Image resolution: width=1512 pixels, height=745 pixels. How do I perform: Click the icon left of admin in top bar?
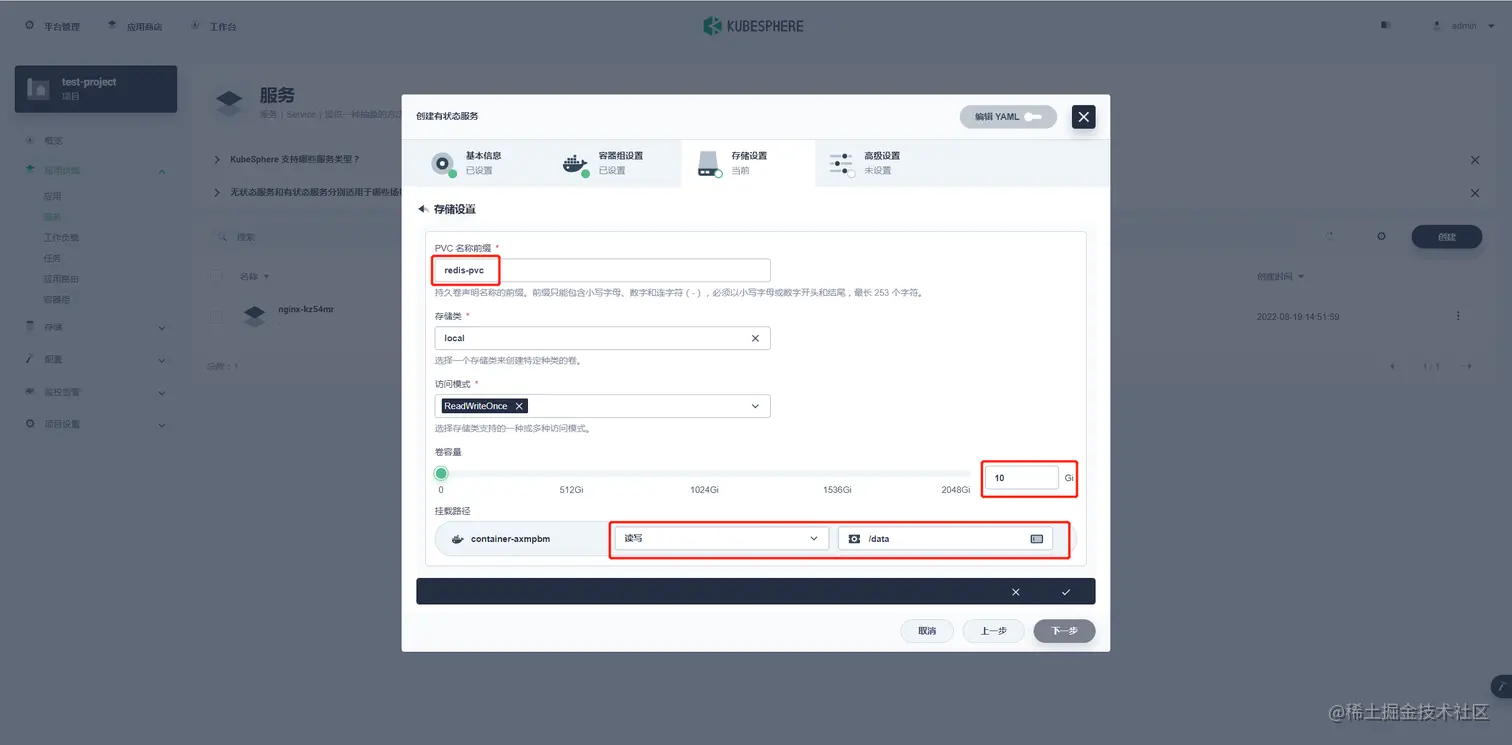coord(1386,26)
